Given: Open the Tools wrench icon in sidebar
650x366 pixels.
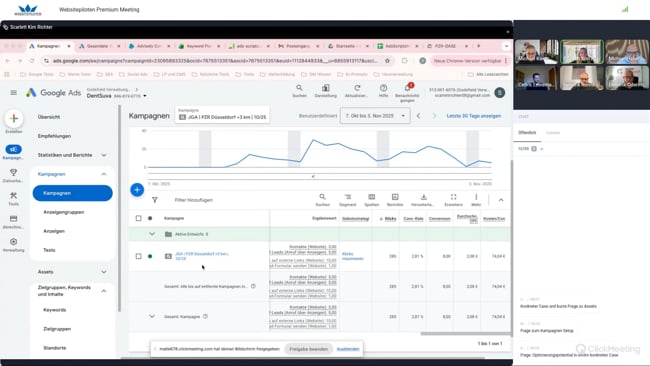Looking at the screenshot, I should click(x=13, y=196).
